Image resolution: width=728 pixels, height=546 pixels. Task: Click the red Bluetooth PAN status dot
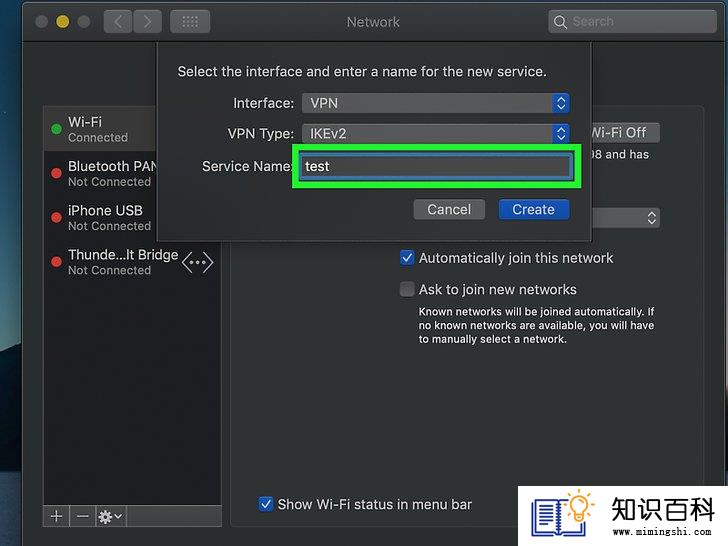56,173
